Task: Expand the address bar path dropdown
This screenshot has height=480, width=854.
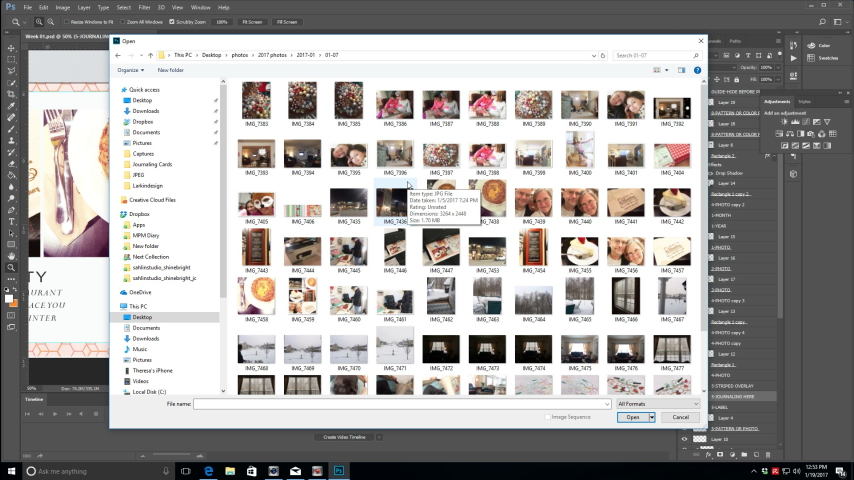Action: [x=594, y=56]
